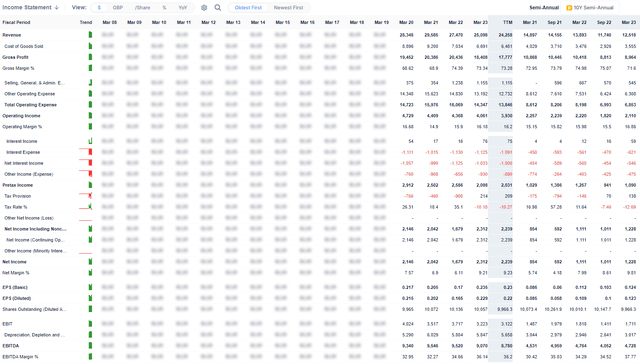The image size is (640, 364).
Task: Click the Mar 20 column header
Action: pos(406,22)
